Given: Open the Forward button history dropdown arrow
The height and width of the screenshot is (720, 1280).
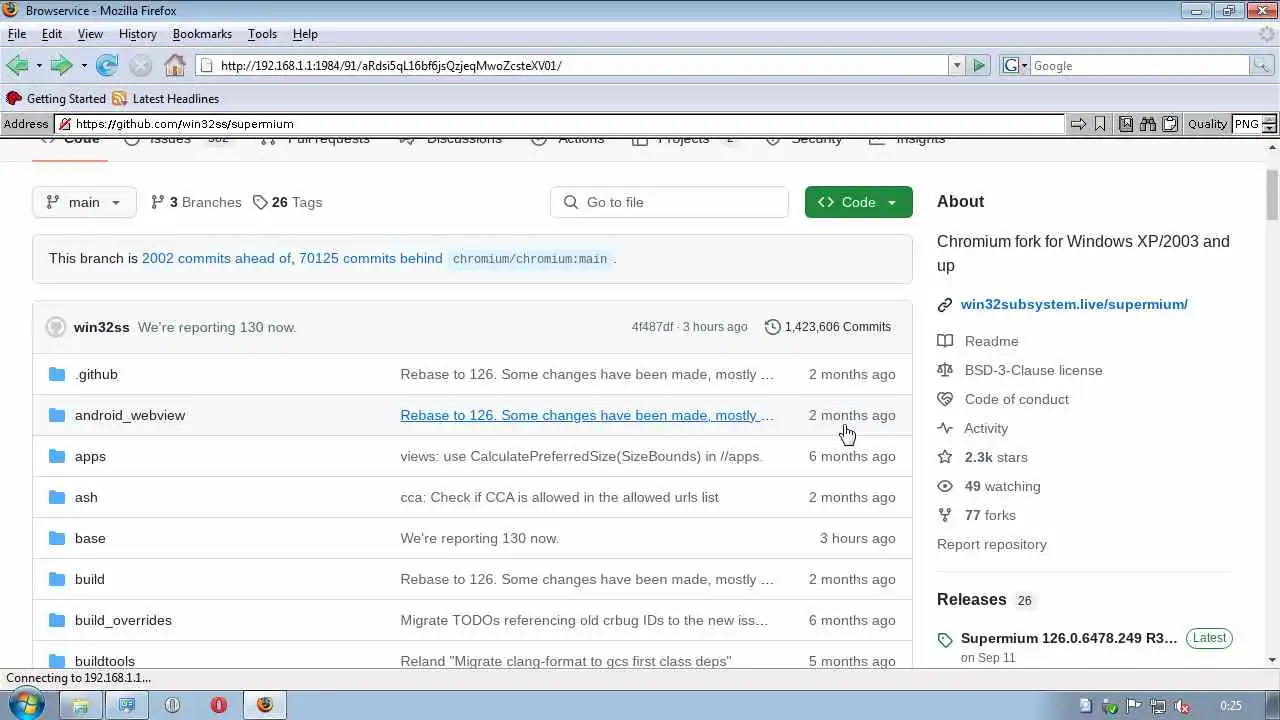Looking at the screenshot, I should coord(84,66).
